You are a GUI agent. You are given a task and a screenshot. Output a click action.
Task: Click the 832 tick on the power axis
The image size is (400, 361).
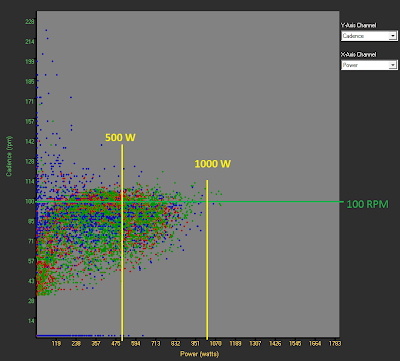(x=175, y=344)
